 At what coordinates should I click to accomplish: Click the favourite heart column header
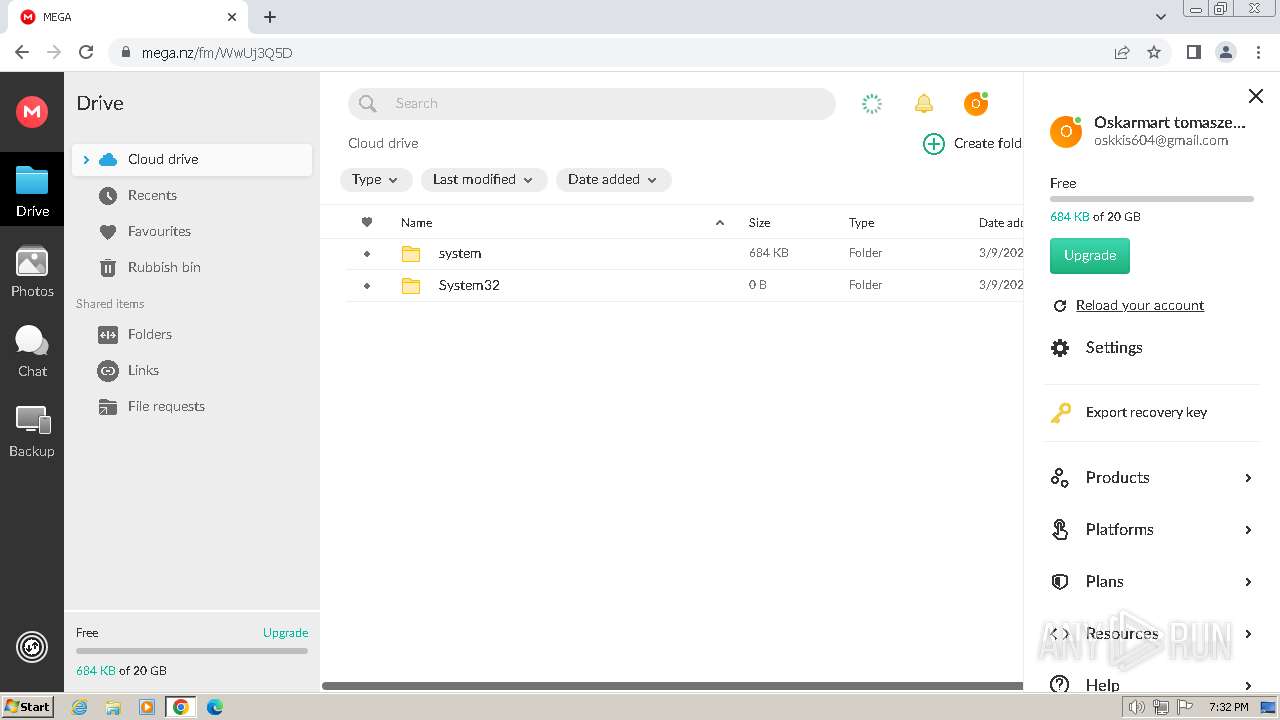tap(367, 222)
